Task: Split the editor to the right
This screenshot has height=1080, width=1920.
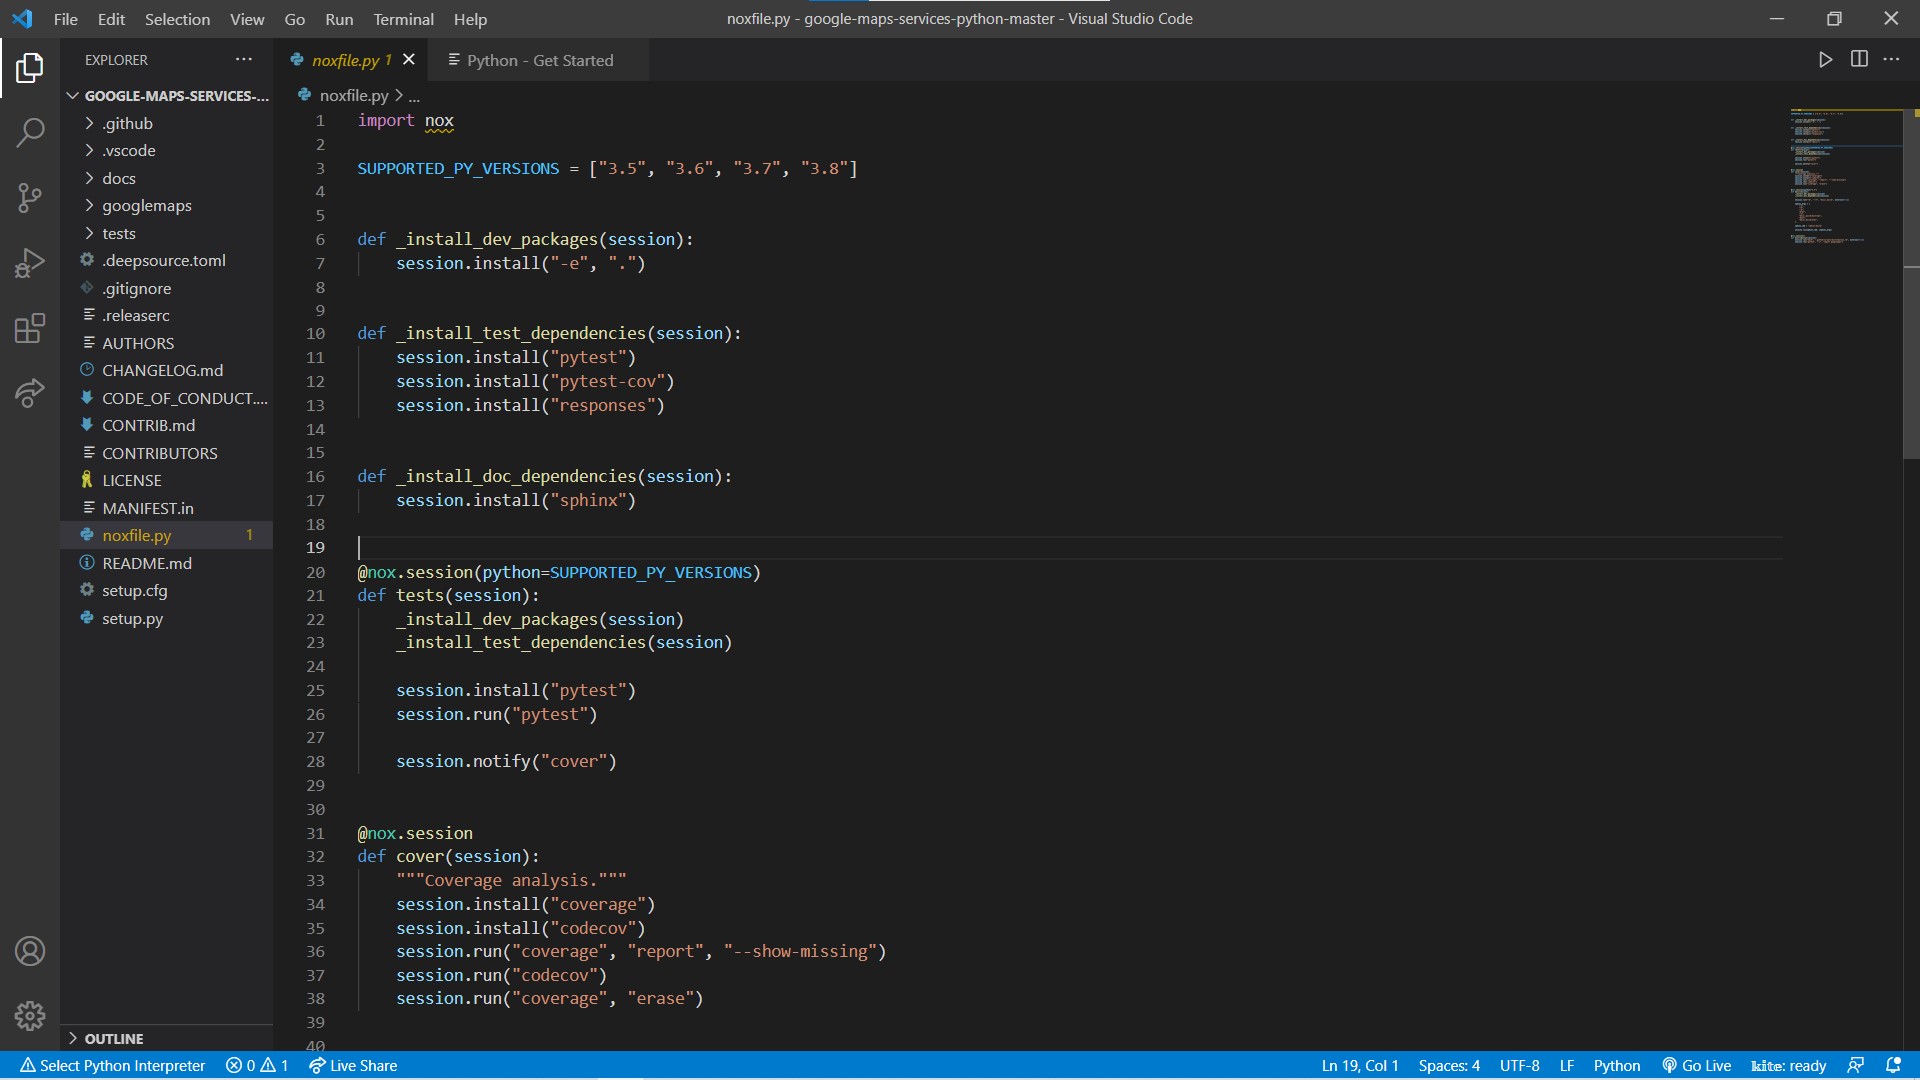Action: [1859, 60]
